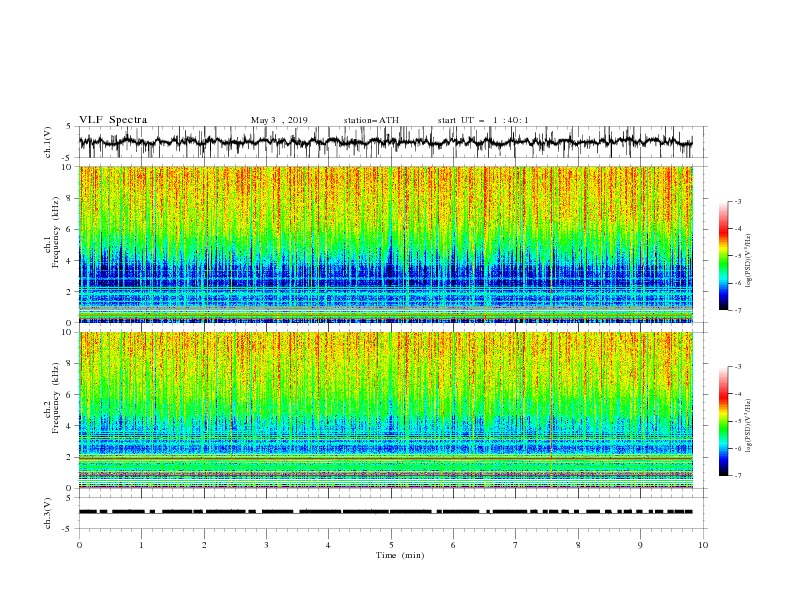Screen dimensions: 792x612
Task: Click the "ch.1(V)" axis label
Action: tap(48, 142)
